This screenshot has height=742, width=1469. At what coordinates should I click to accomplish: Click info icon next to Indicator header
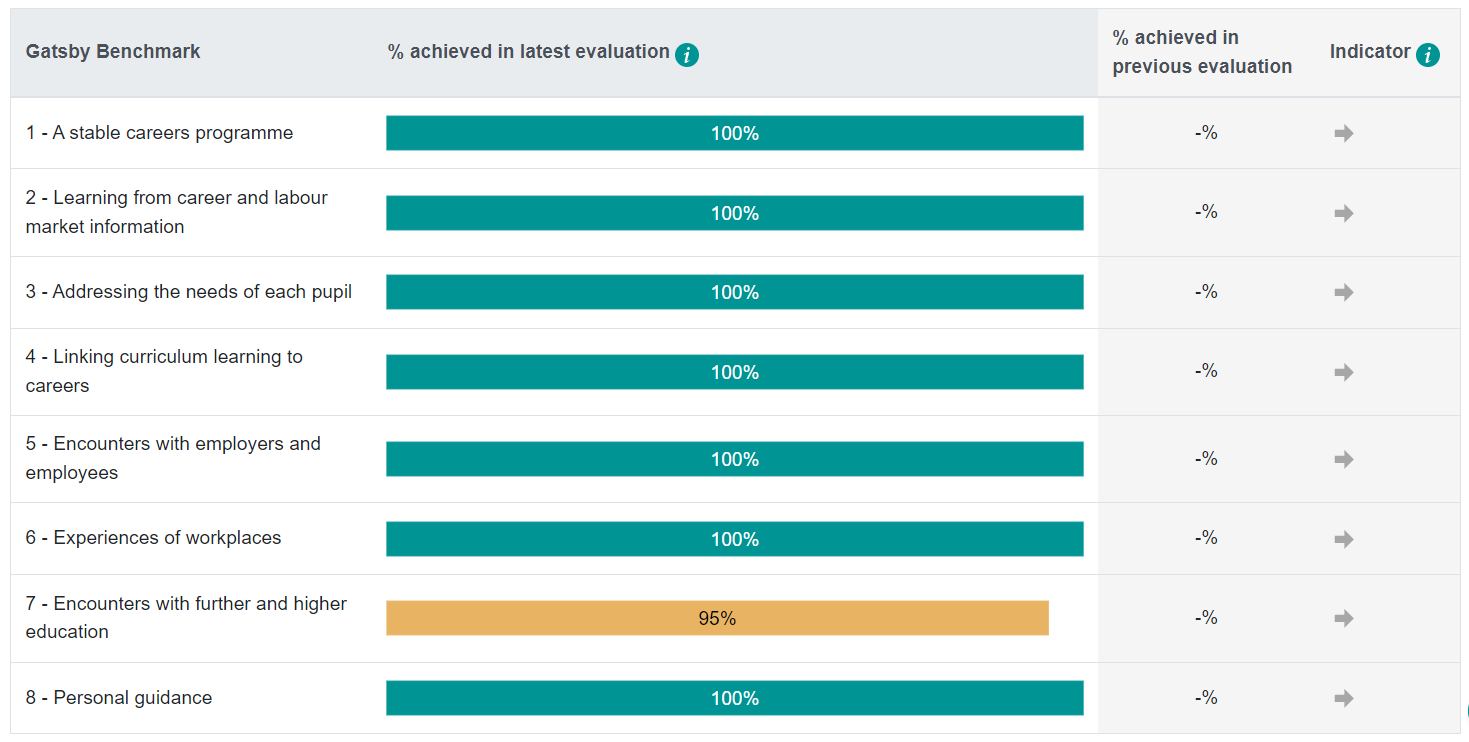pyautogui.click(x=1428, y=55)
